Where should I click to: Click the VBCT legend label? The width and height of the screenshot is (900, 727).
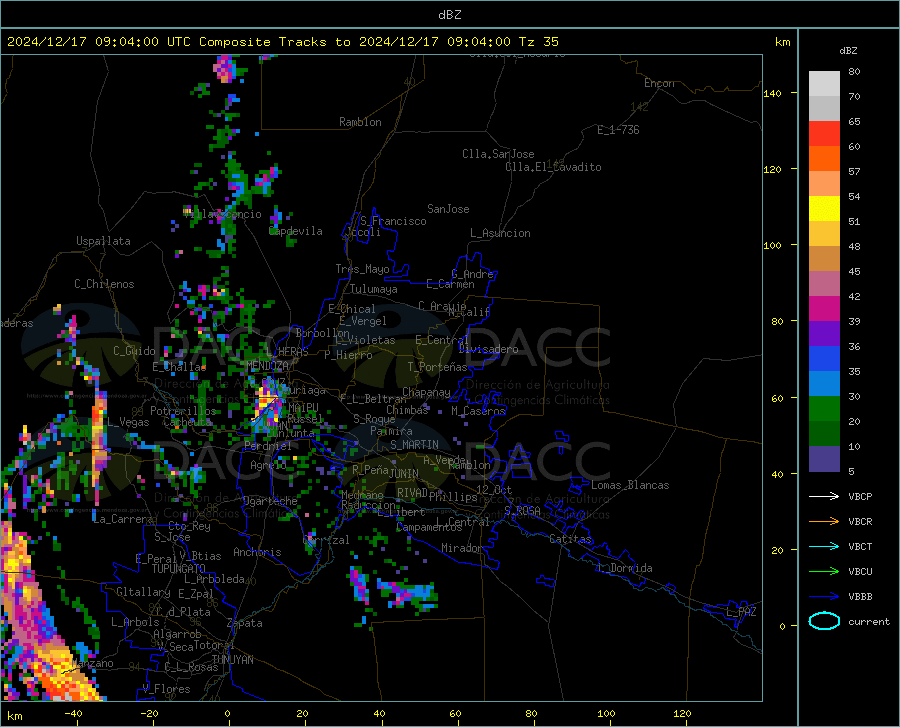(x=860, y=547)
